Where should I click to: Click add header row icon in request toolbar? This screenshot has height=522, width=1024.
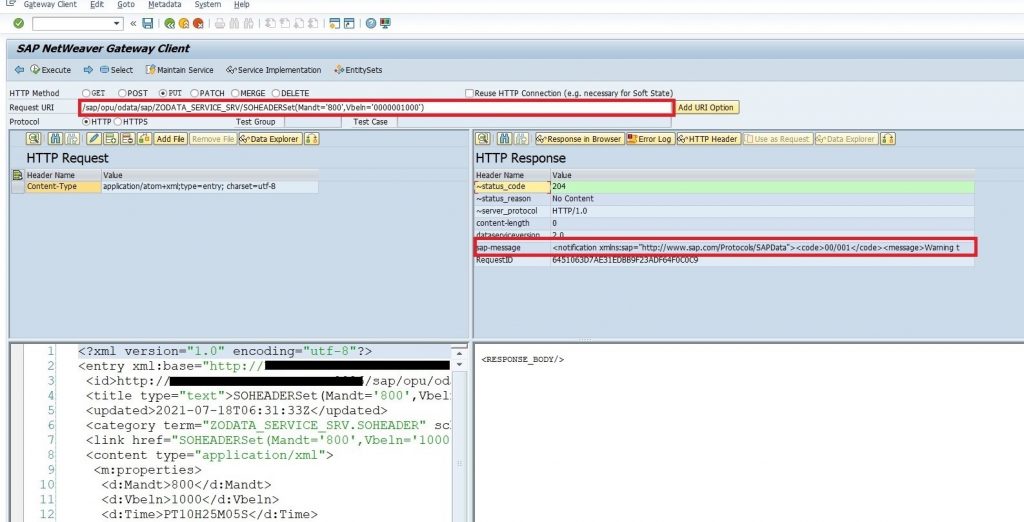111,139
